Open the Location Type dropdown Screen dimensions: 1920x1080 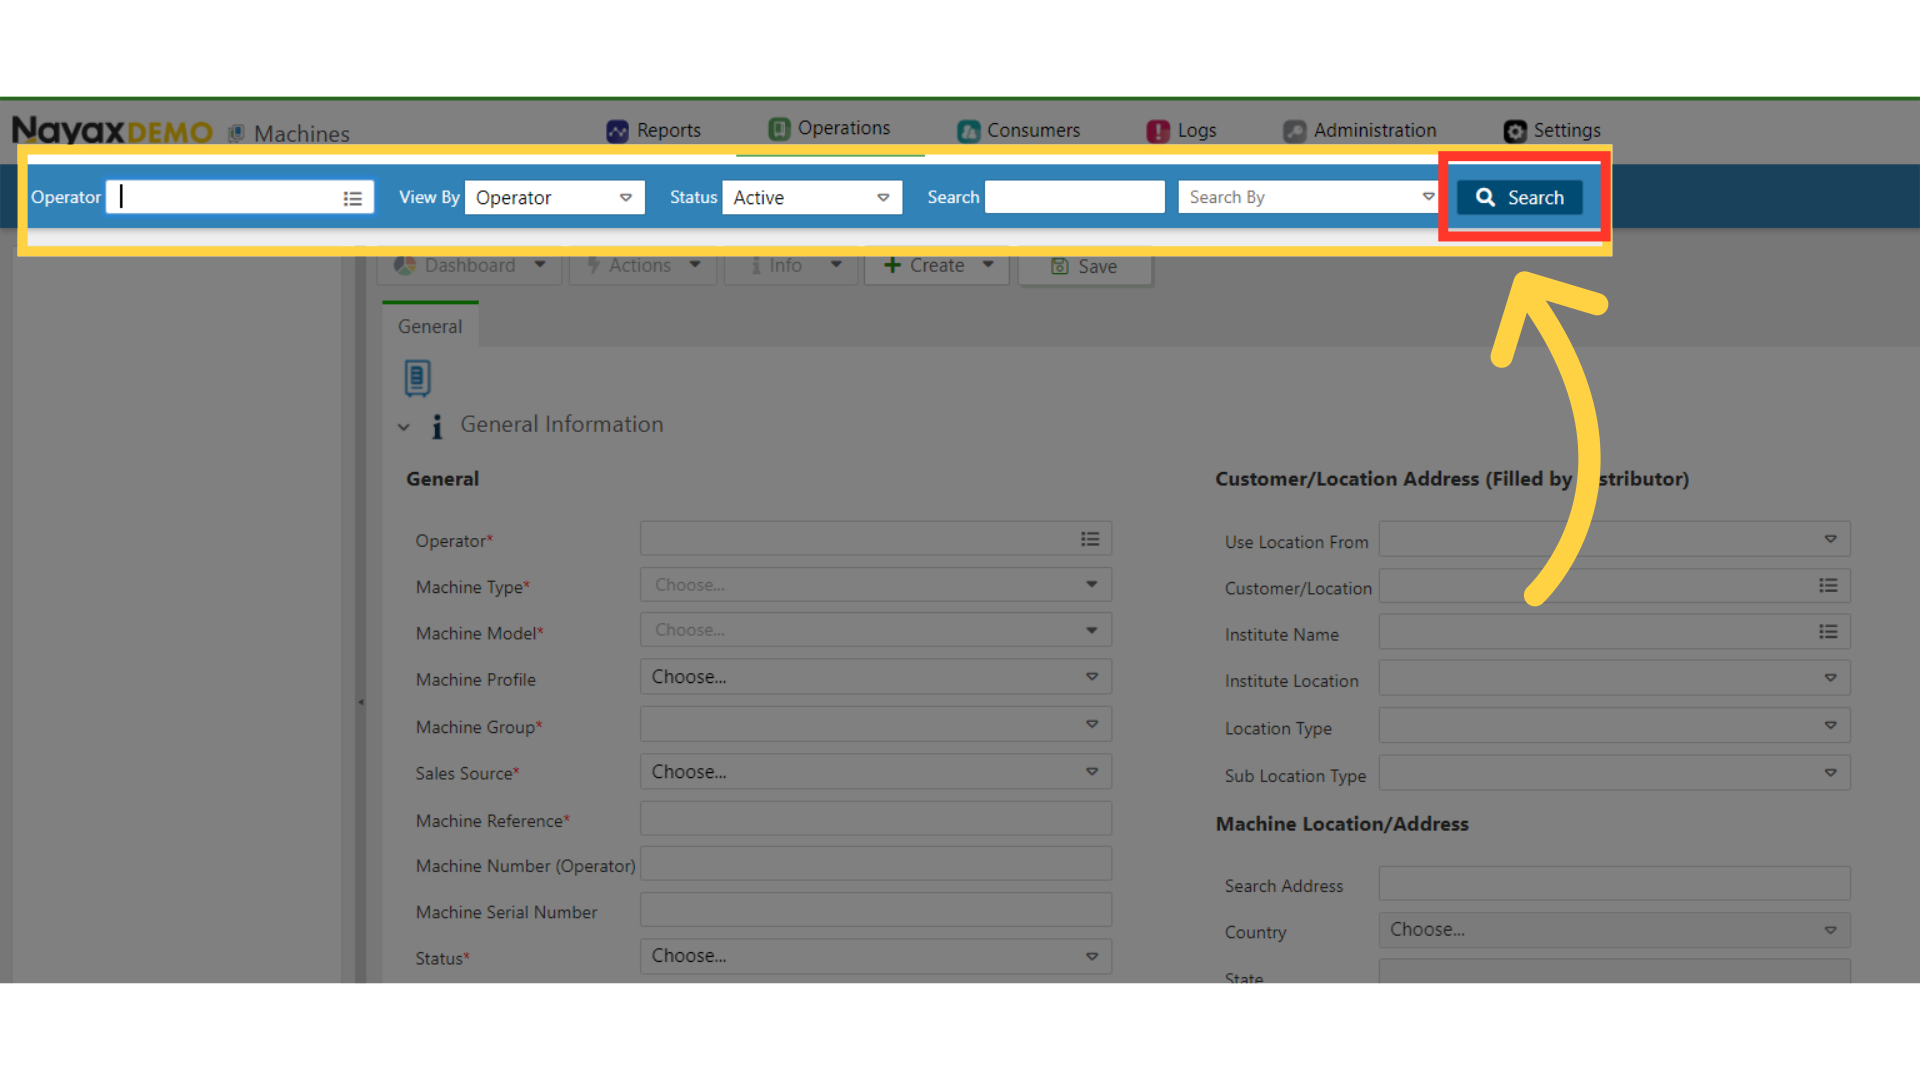pos(1615,726)
